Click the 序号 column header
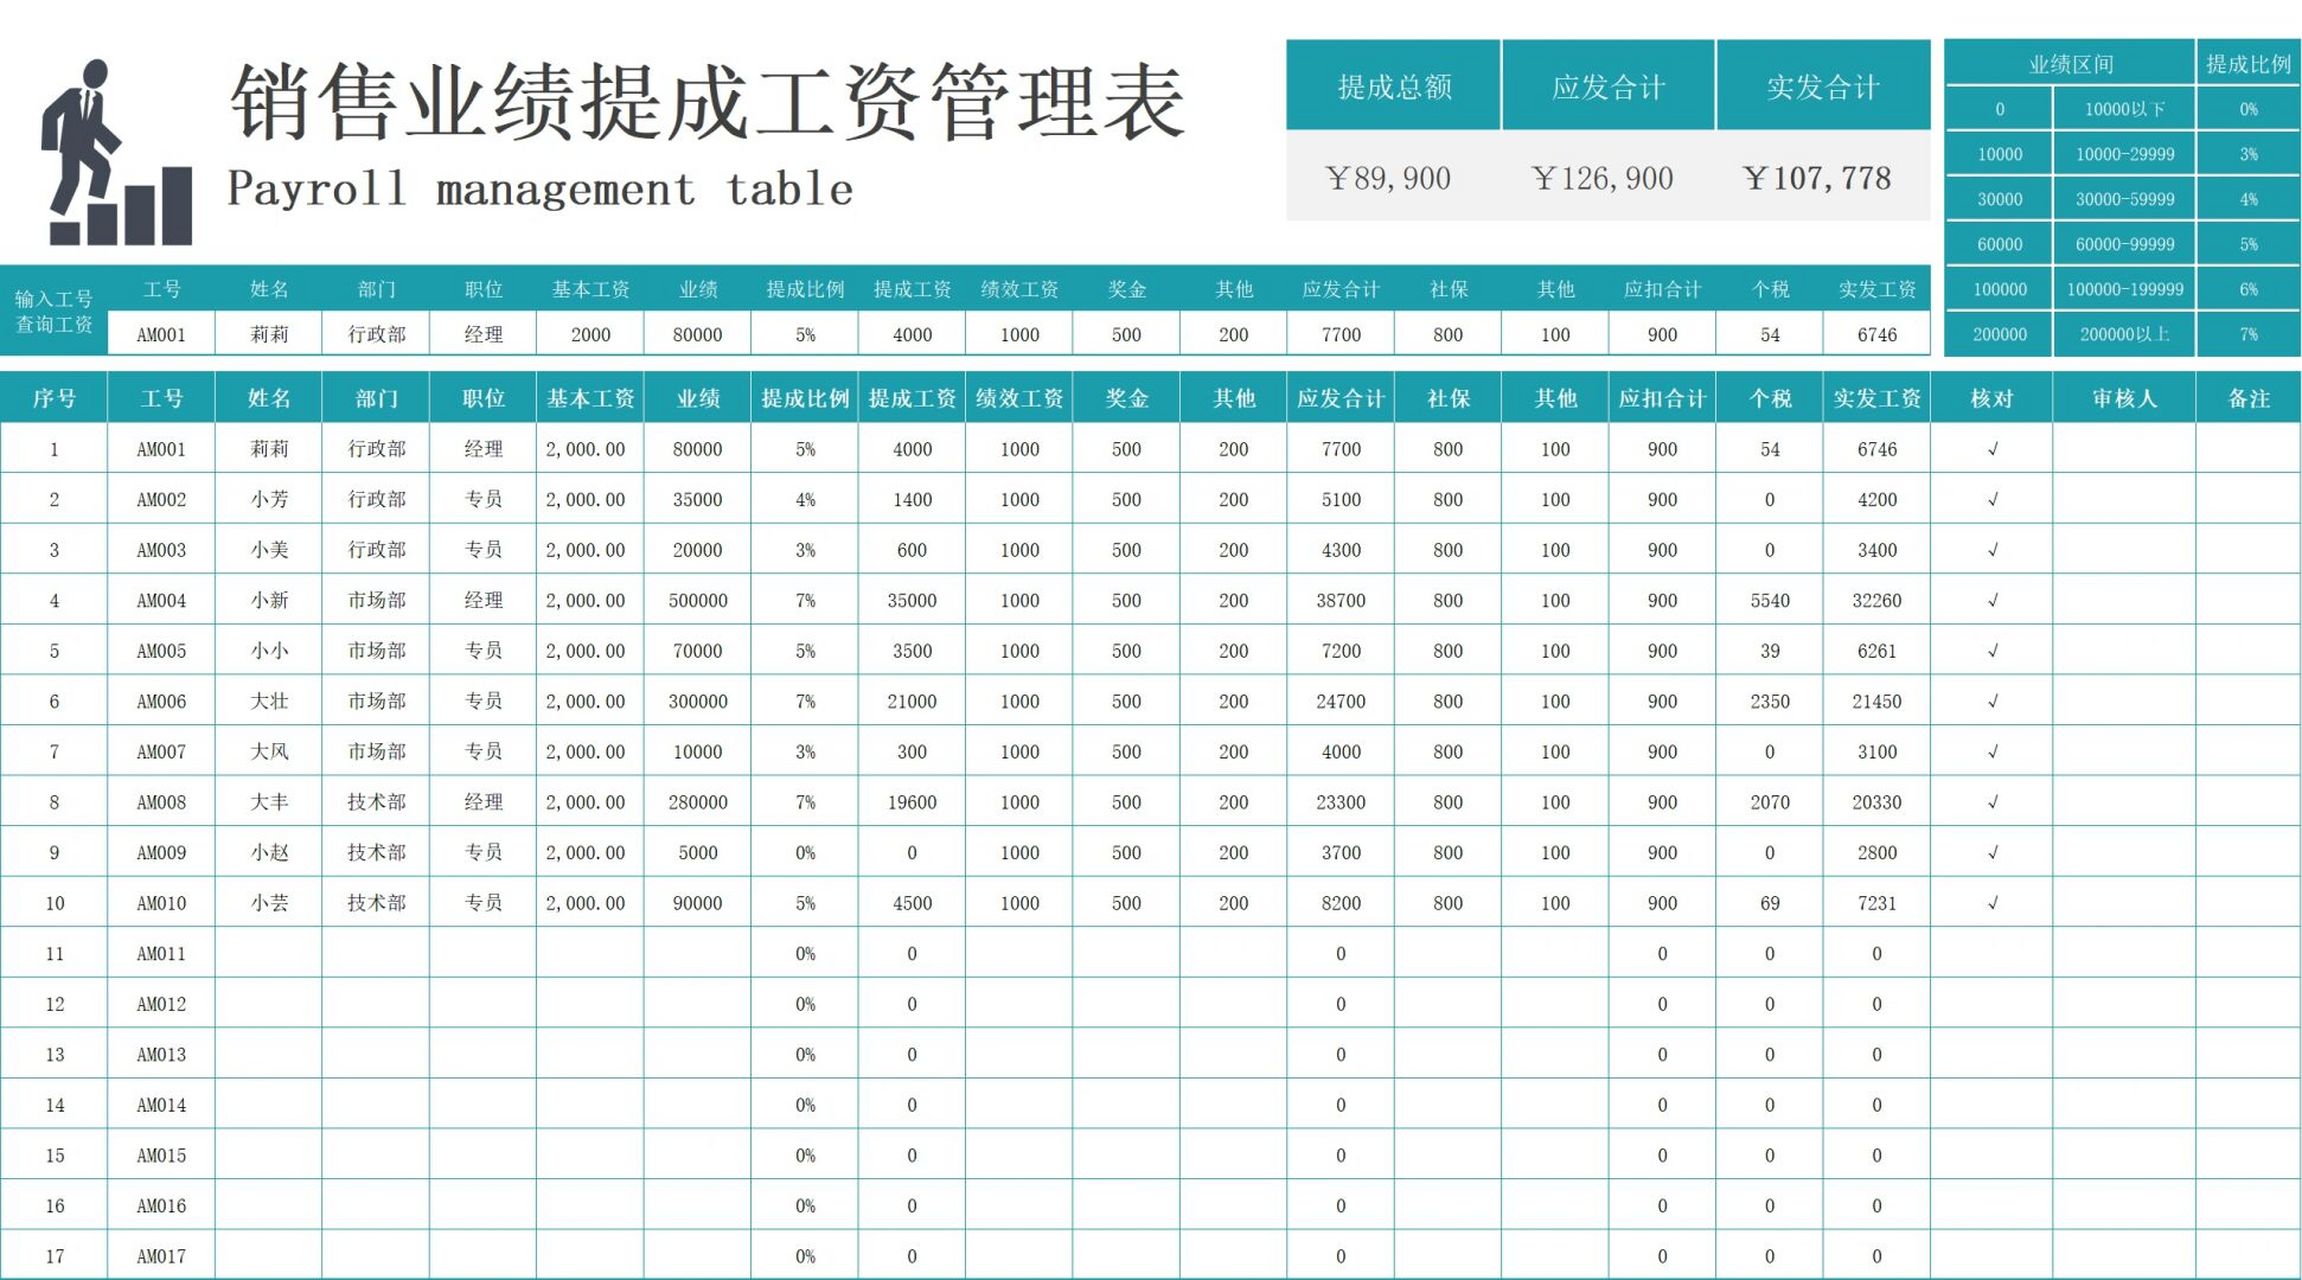 coord(54,398)
